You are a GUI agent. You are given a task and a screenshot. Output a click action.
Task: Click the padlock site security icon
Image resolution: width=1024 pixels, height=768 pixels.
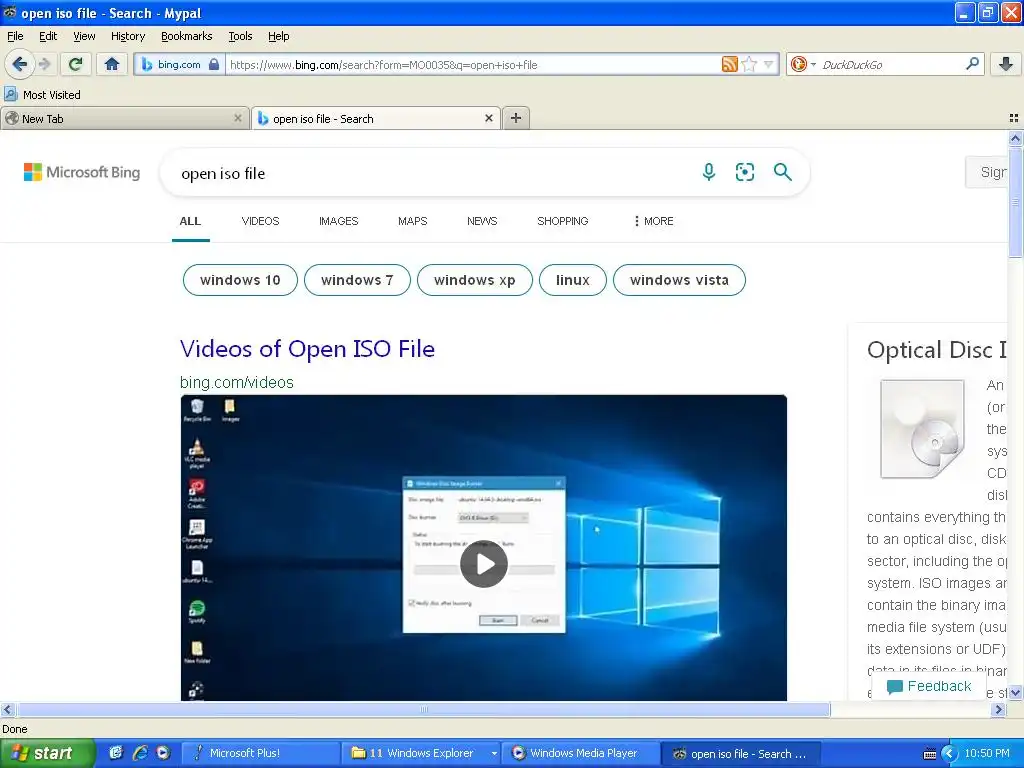pos(214,64)
